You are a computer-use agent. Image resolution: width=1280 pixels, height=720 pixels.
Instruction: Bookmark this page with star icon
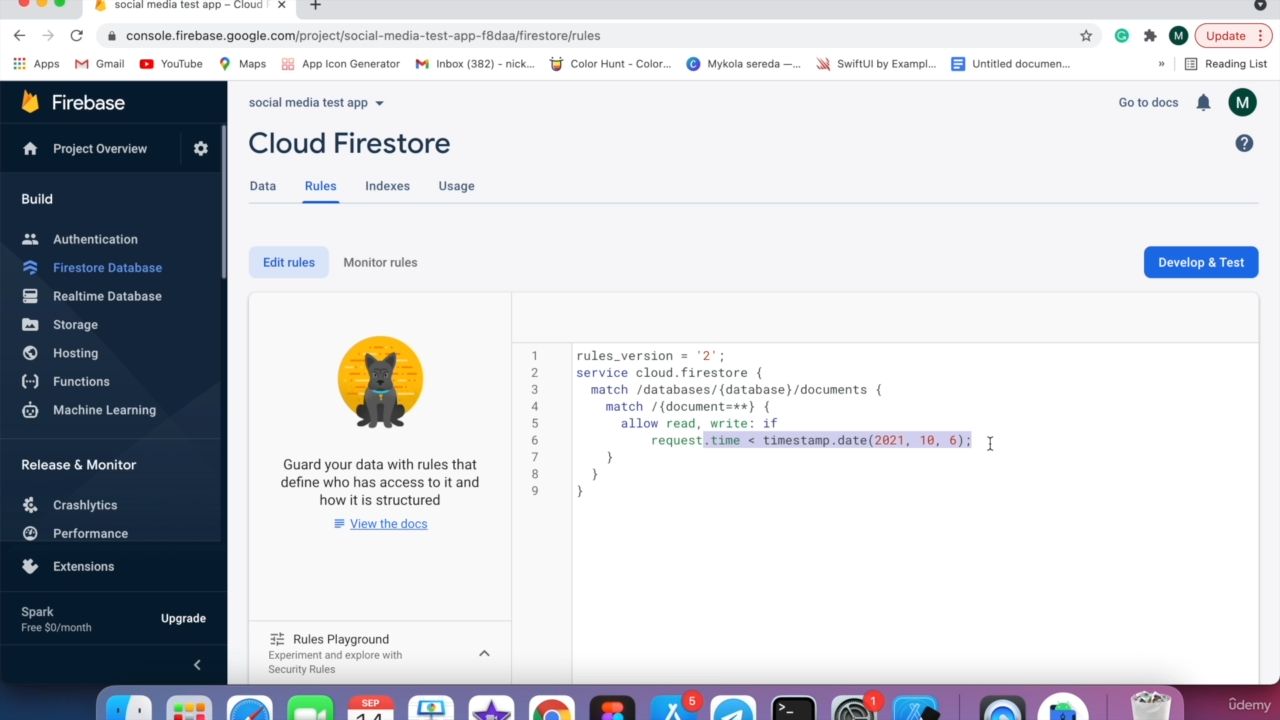pyautogui.click(x=1086, y=35)
